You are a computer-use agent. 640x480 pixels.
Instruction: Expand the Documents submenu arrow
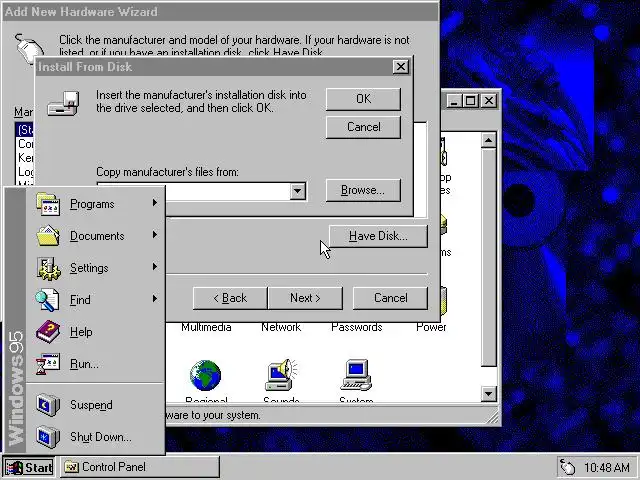[155, 235]
